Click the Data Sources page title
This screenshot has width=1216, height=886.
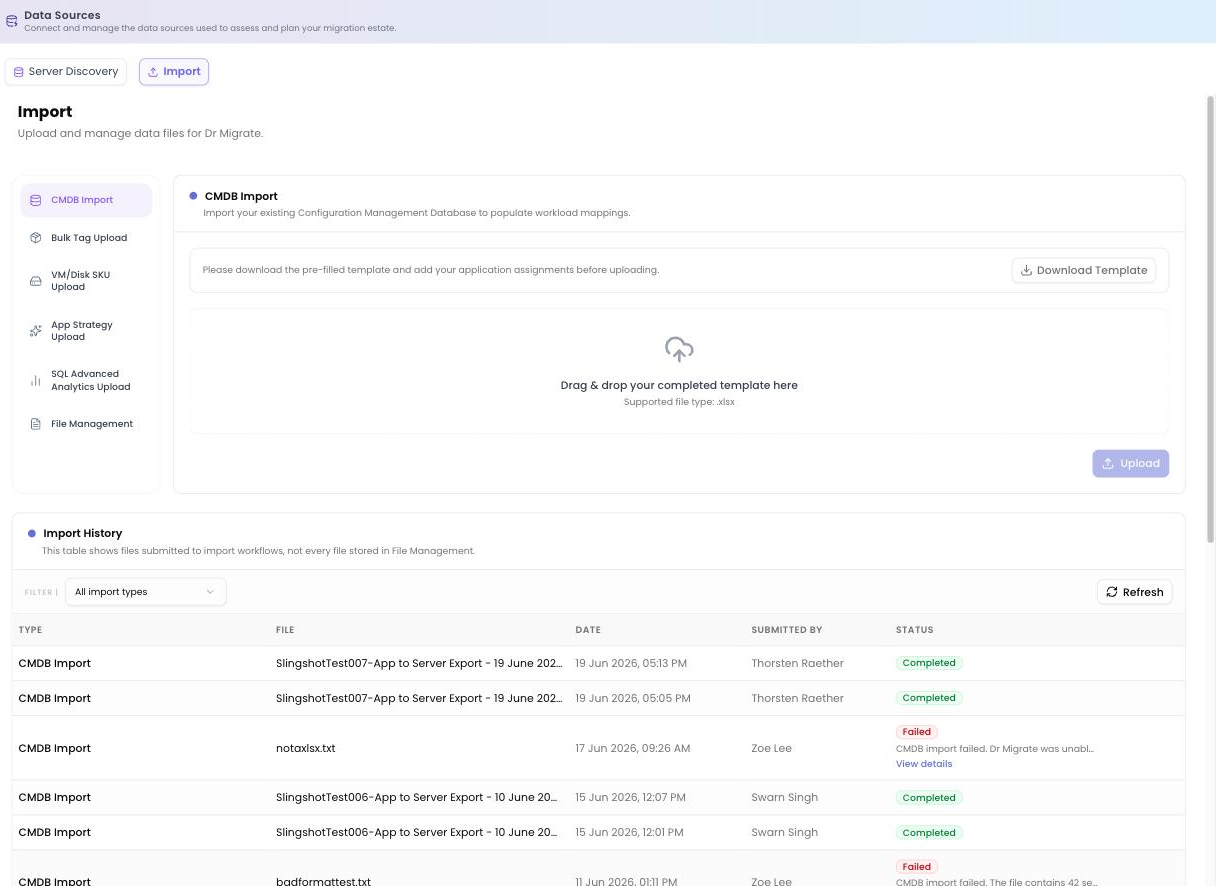[62, 15]
